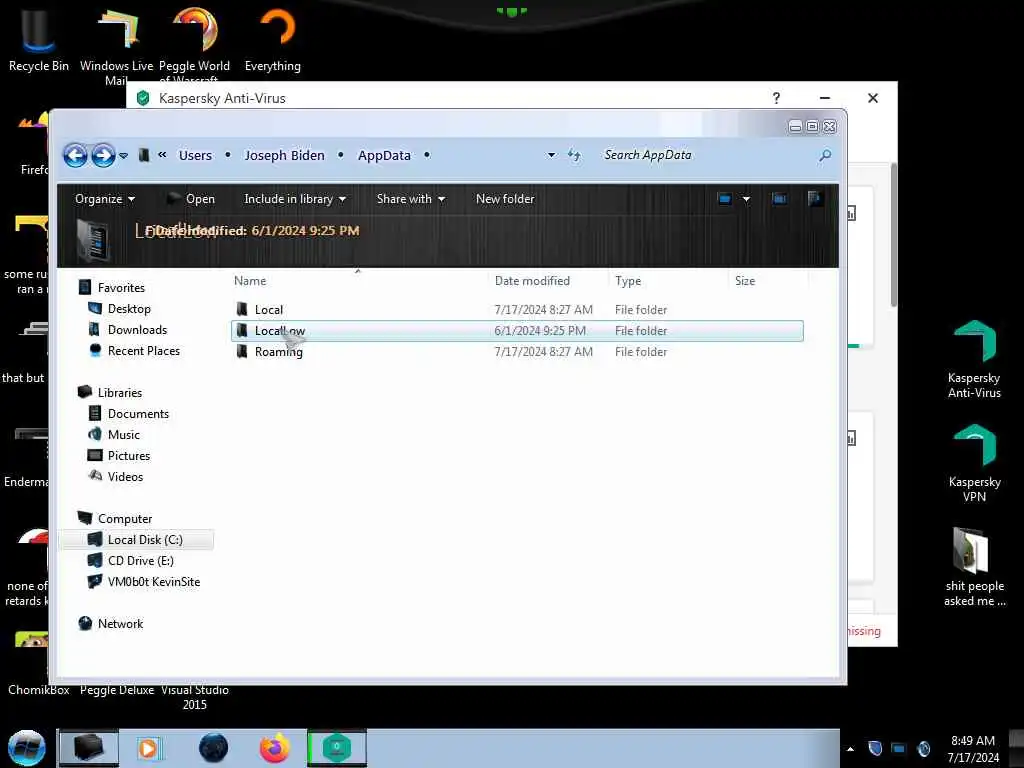1024x768 pixels.
Task: Click the Kaspersky Anti-Virus window help icon
Action: tap(776, 98)
